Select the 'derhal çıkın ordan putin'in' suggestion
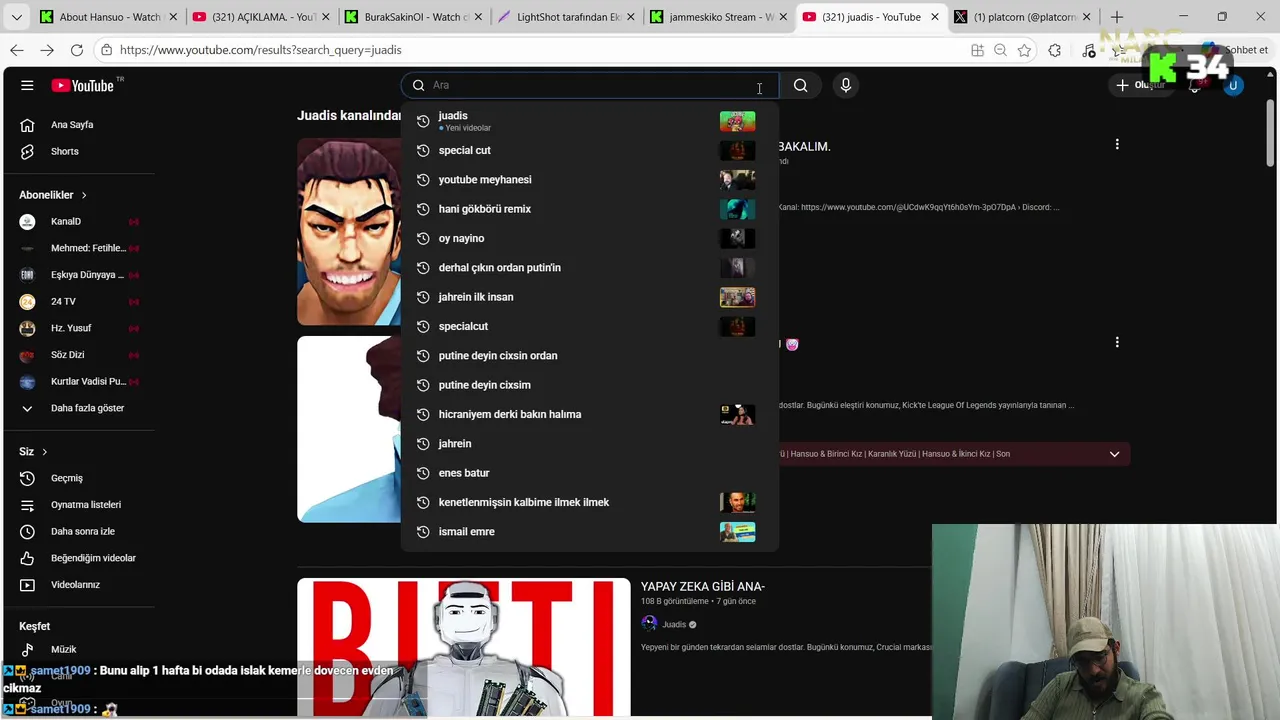 tap(589, 268)
